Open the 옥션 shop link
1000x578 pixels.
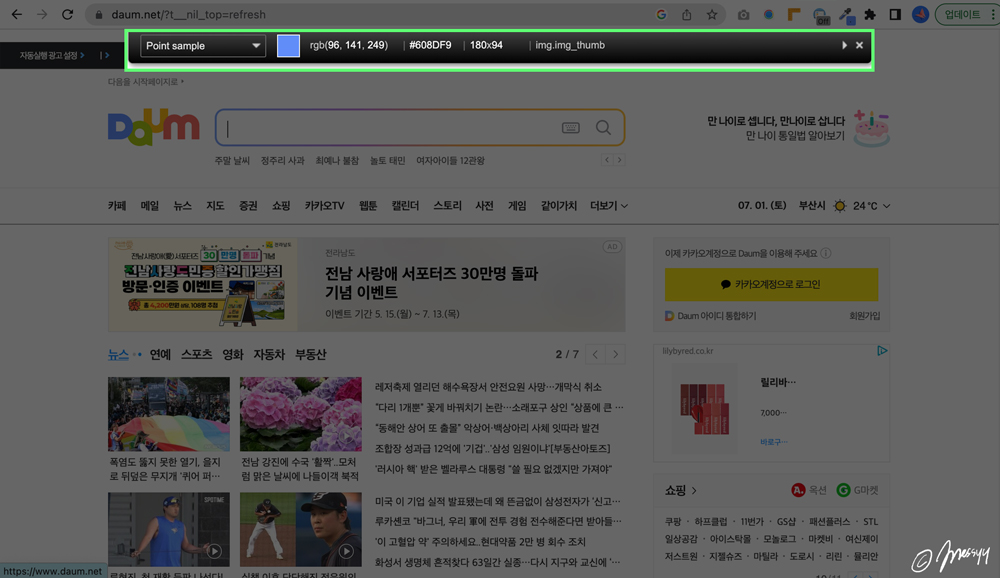(809, 490)
